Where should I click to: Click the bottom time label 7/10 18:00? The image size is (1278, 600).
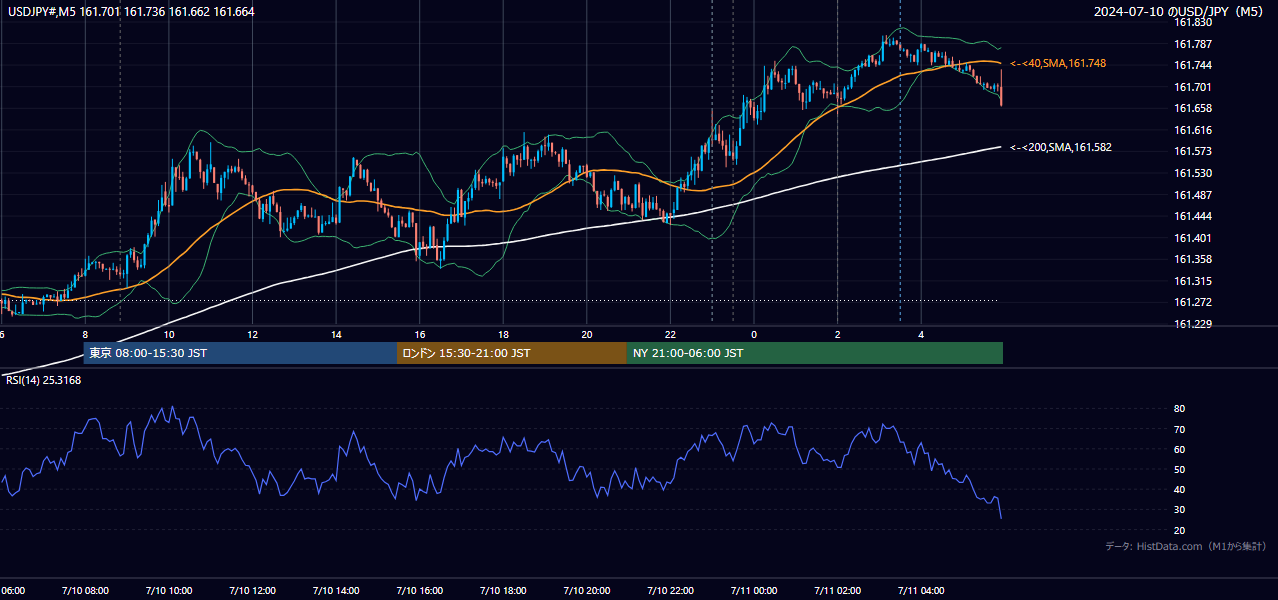502,590
